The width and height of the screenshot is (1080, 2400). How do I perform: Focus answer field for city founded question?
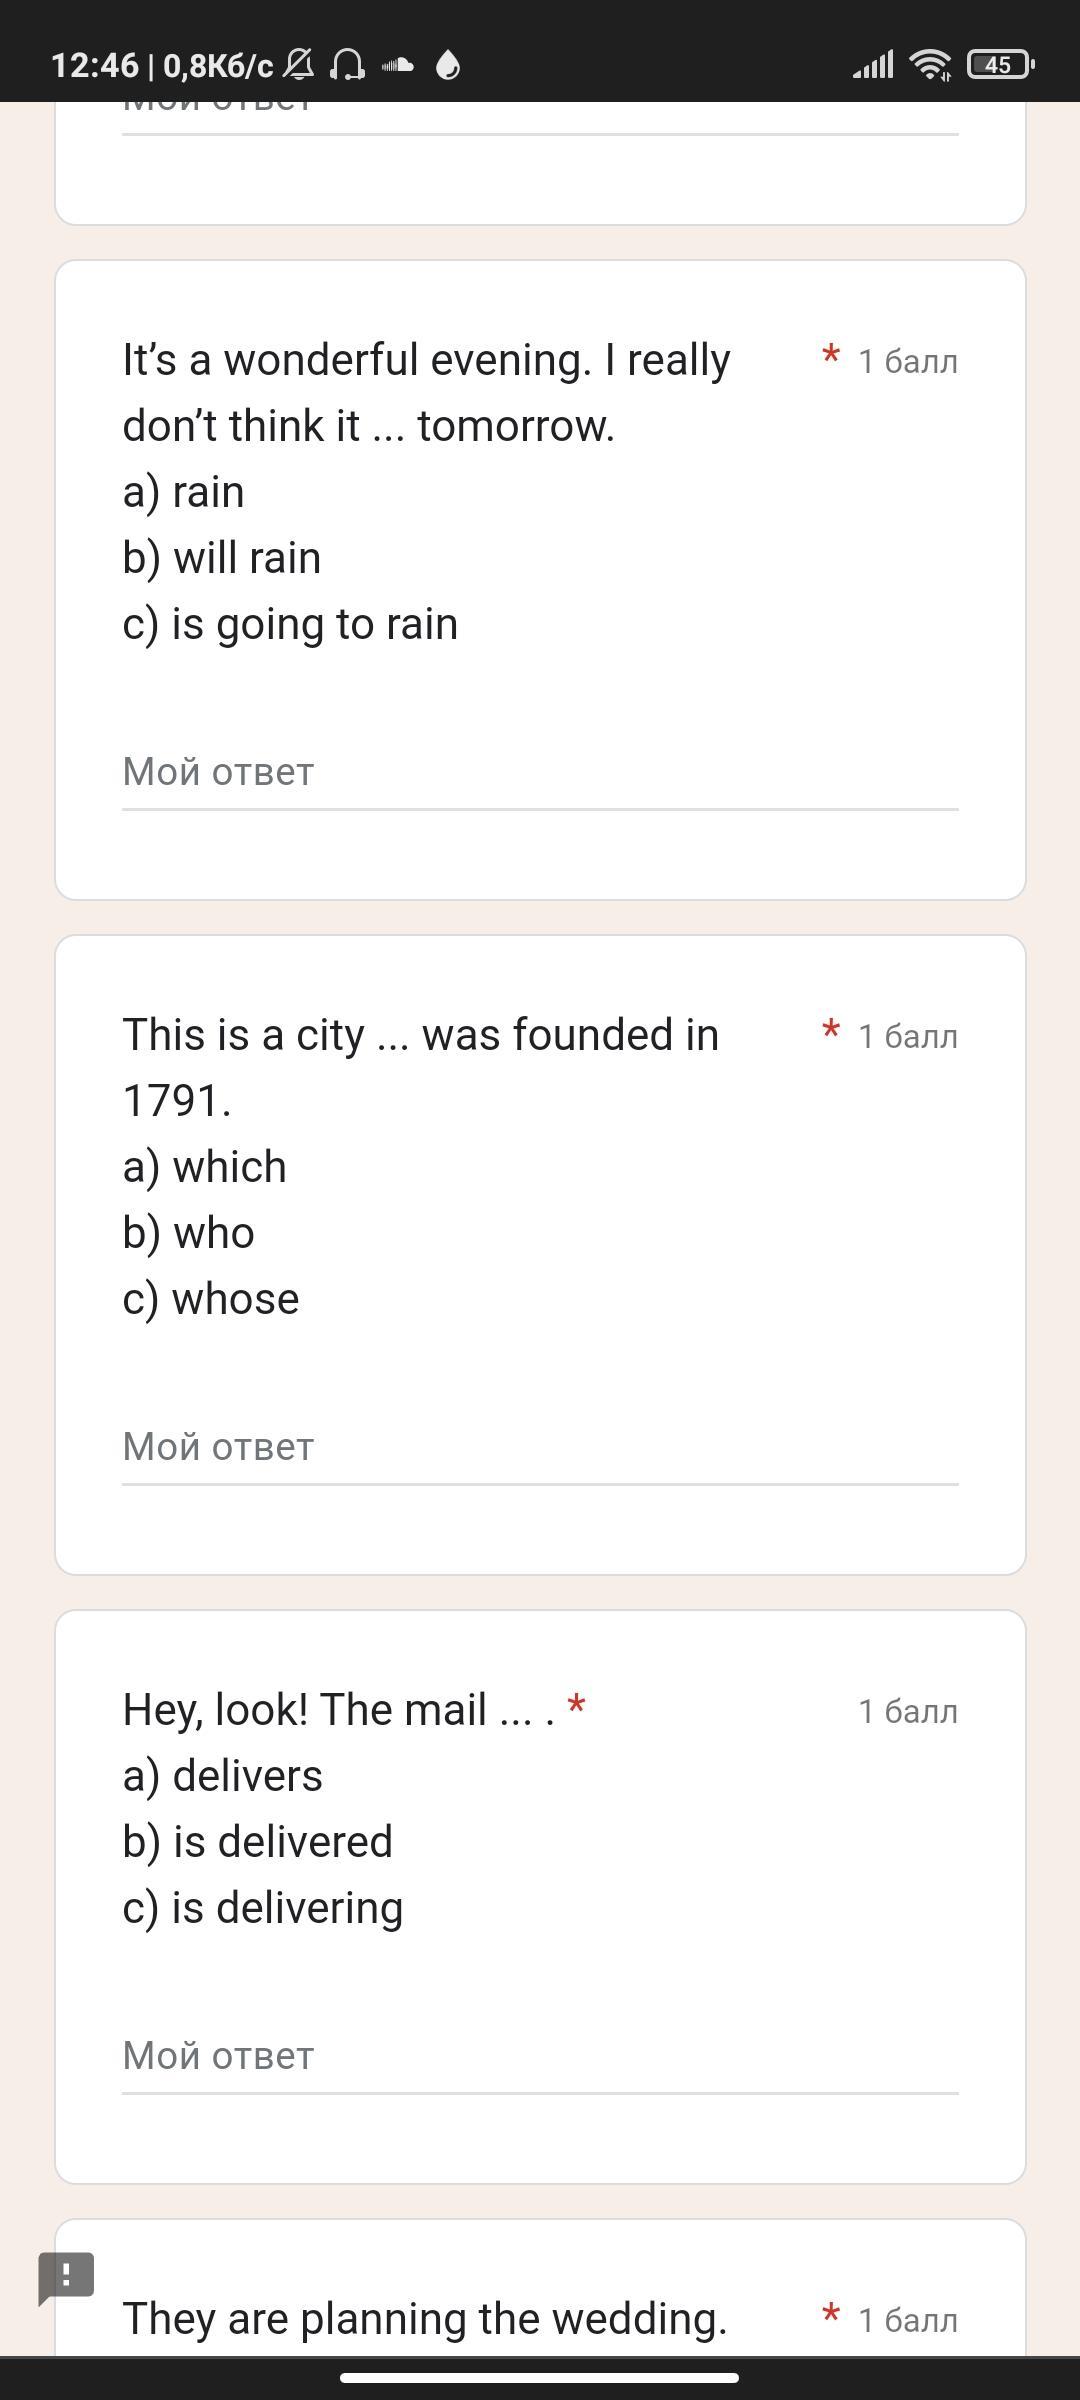[x=540, y=1448]
